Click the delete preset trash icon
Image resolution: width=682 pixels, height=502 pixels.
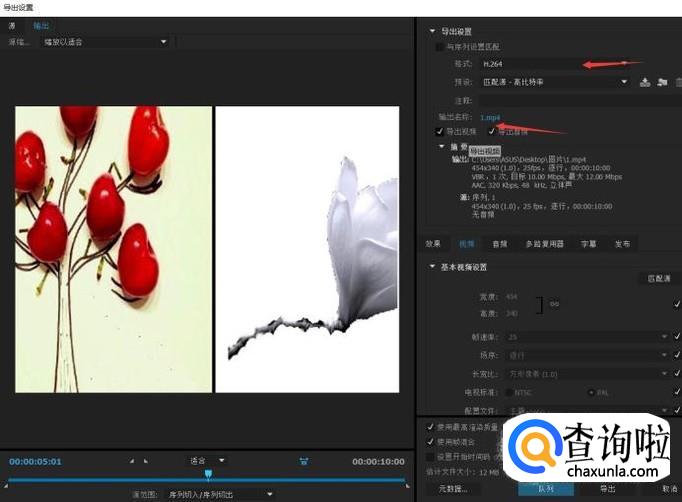[x=677, y=82]
